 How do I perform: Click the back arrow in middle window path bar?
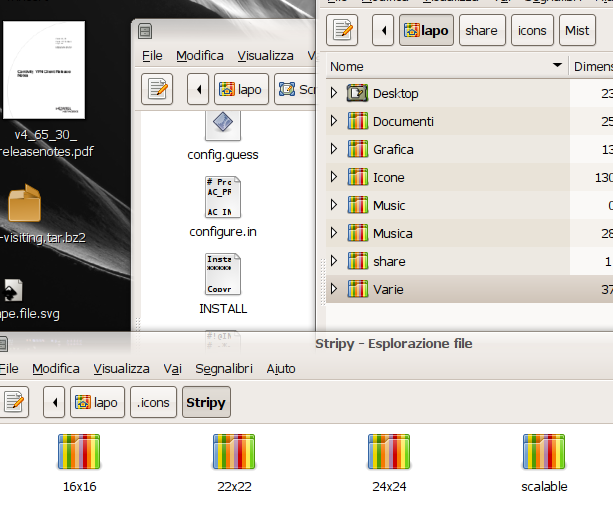pyautogui.click(x=198, y=89)
